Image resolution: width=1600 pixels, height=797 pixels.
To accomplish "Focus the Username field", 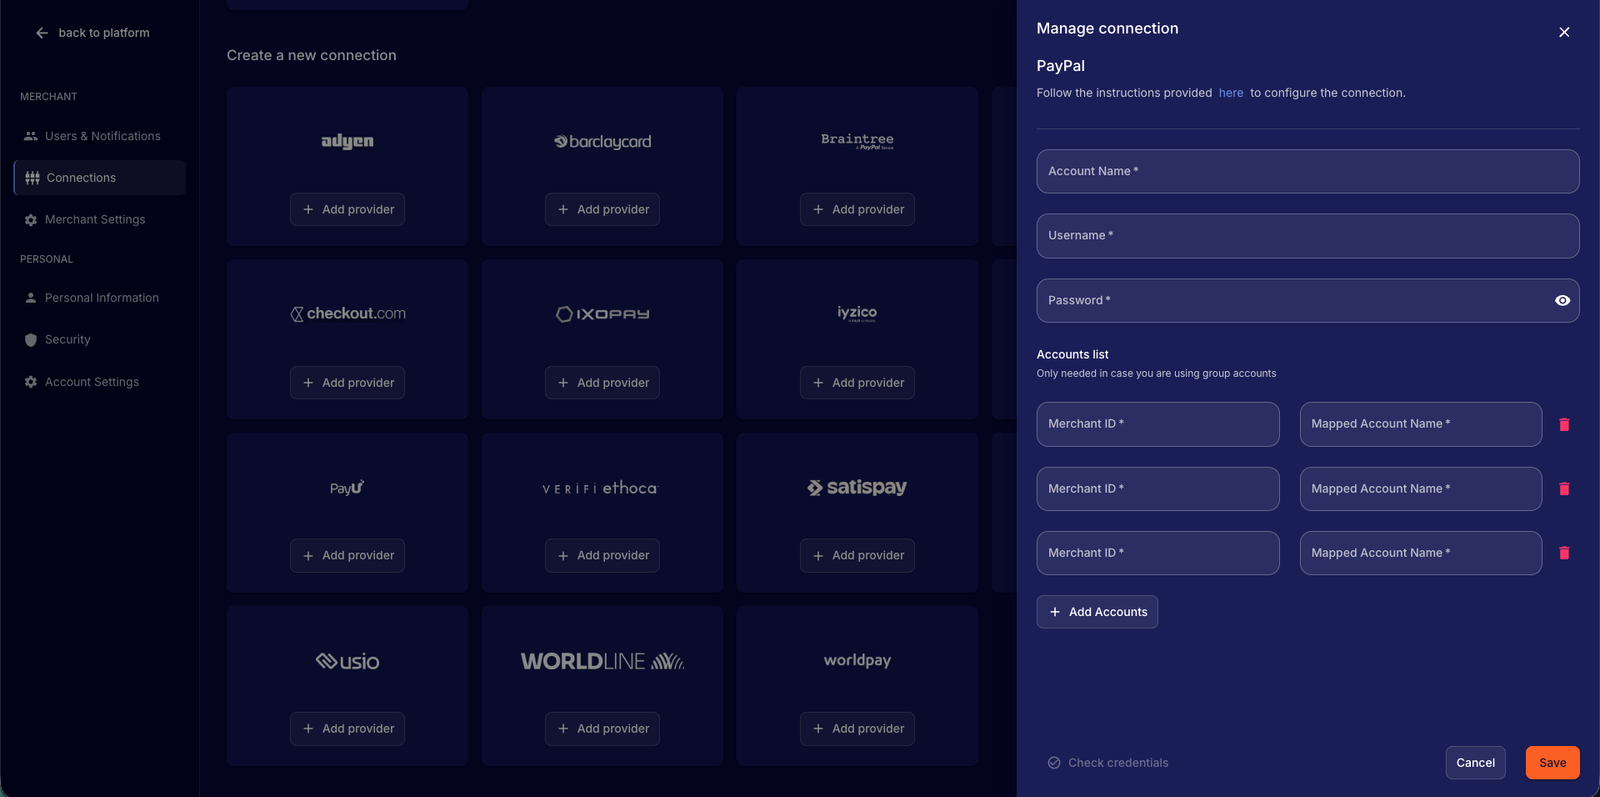I will [1308, 236].
